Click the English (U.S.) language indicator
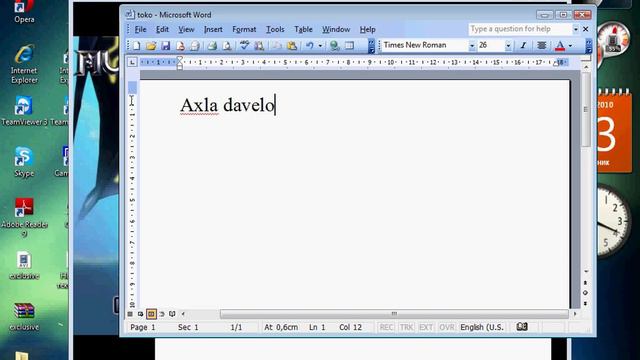The image size is (640, 360). click(x=482, y=327)
